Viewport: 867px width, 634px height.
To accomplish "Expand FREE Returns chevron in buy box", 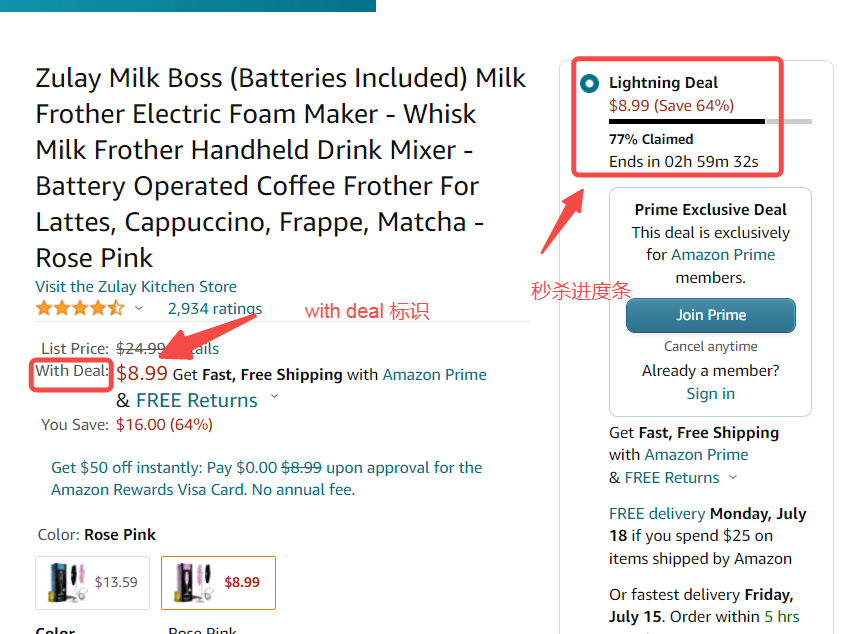I will pos(733,477).
